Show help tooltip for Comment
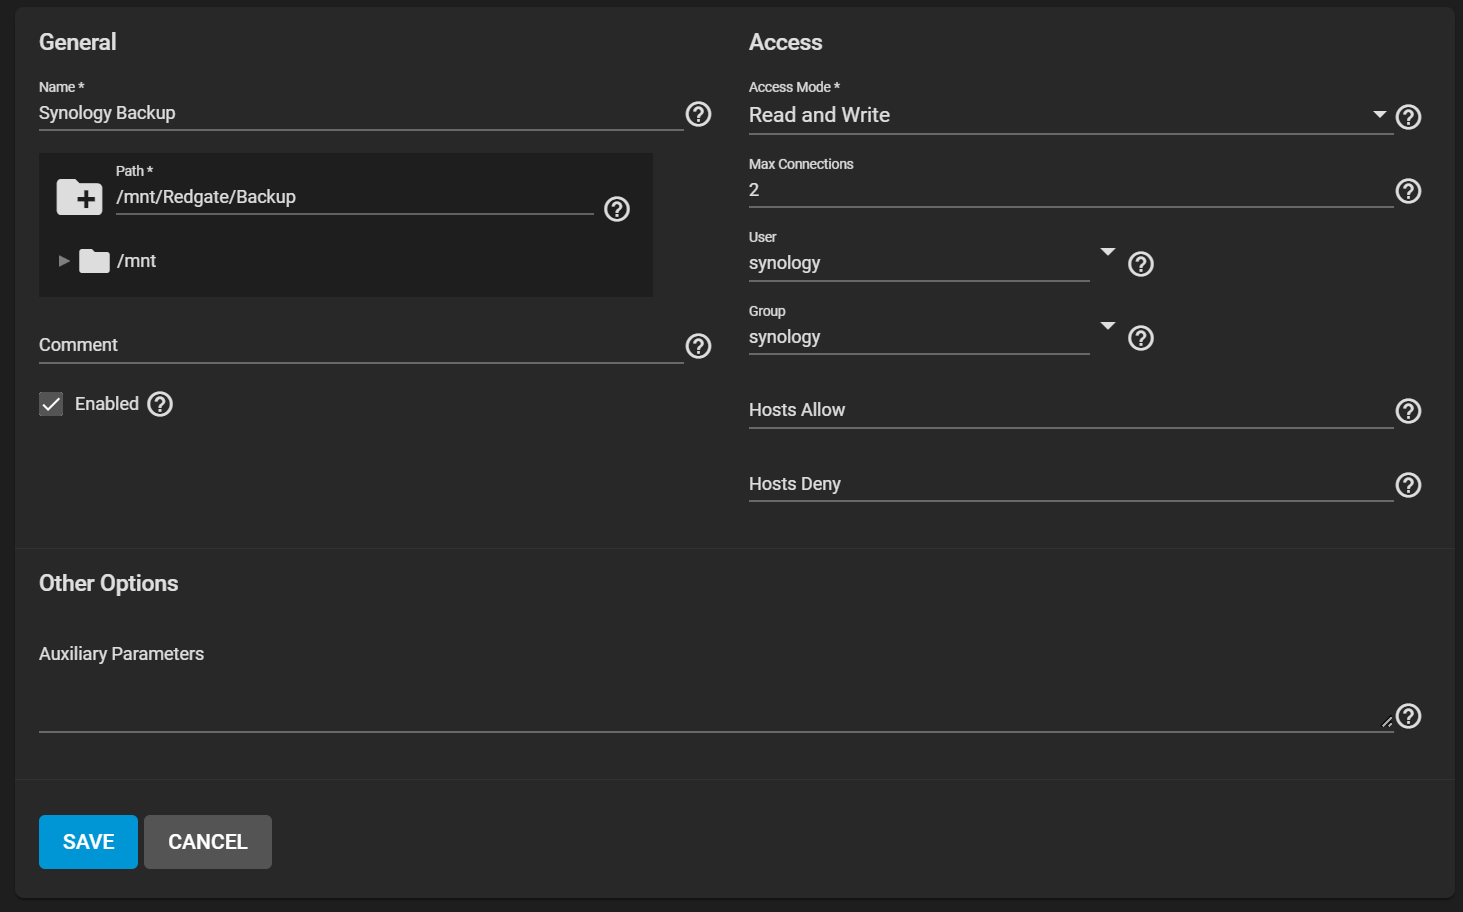Image resolution: width=1463 pixels, height=912 pixels. coord(698,346)
